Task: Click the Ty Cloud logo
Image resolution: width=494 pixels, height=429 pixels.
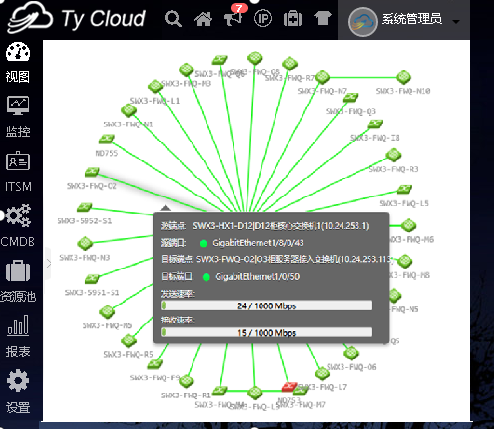Action: [x=76, y=18]
